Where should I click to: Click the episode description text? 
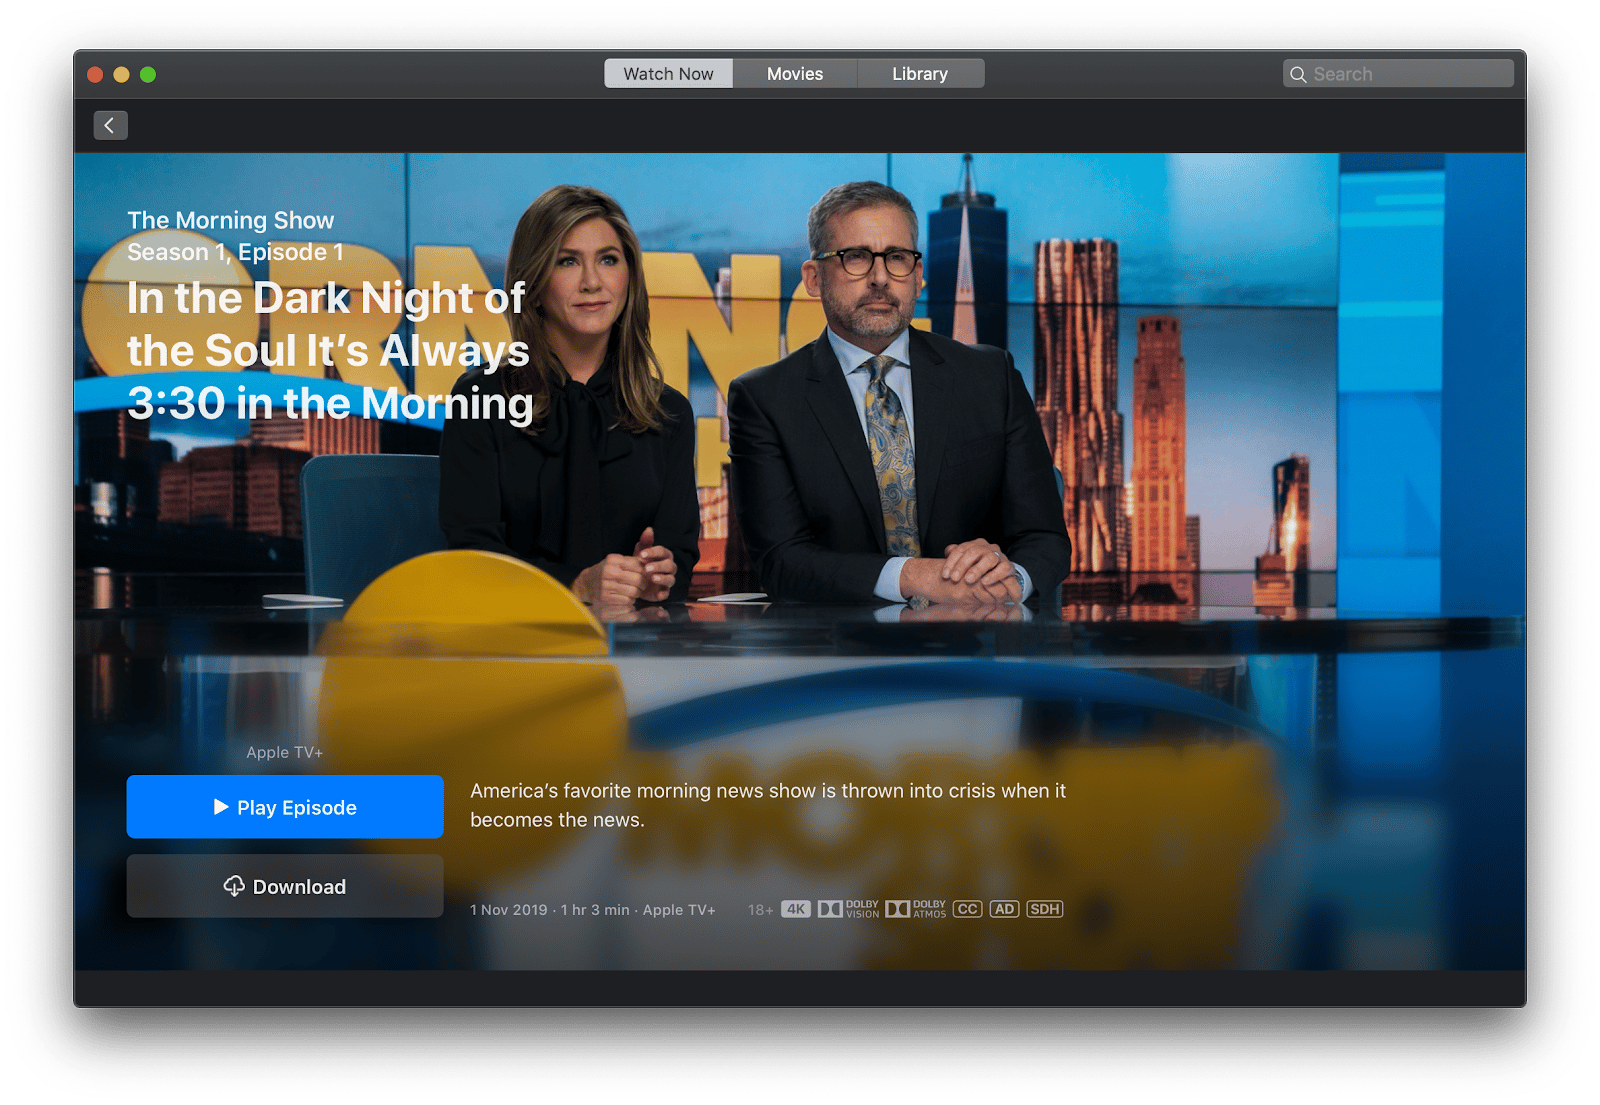[768, 805]
